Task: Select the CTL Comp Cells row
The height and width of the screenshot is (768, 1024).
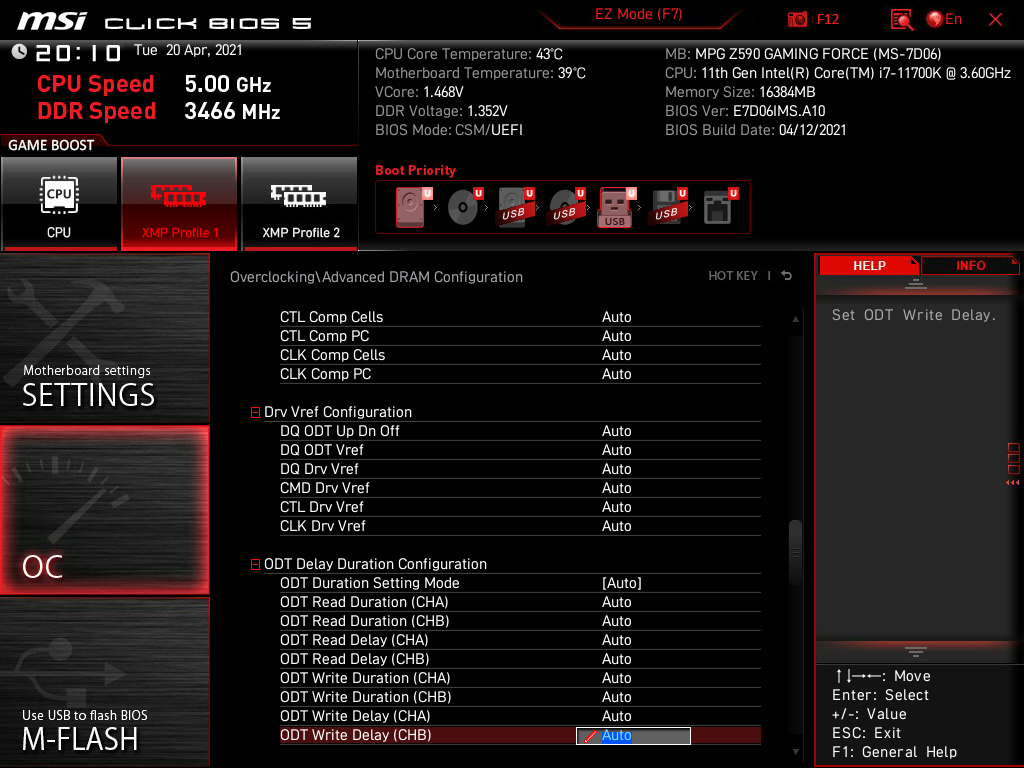Action: pos(520,317)
